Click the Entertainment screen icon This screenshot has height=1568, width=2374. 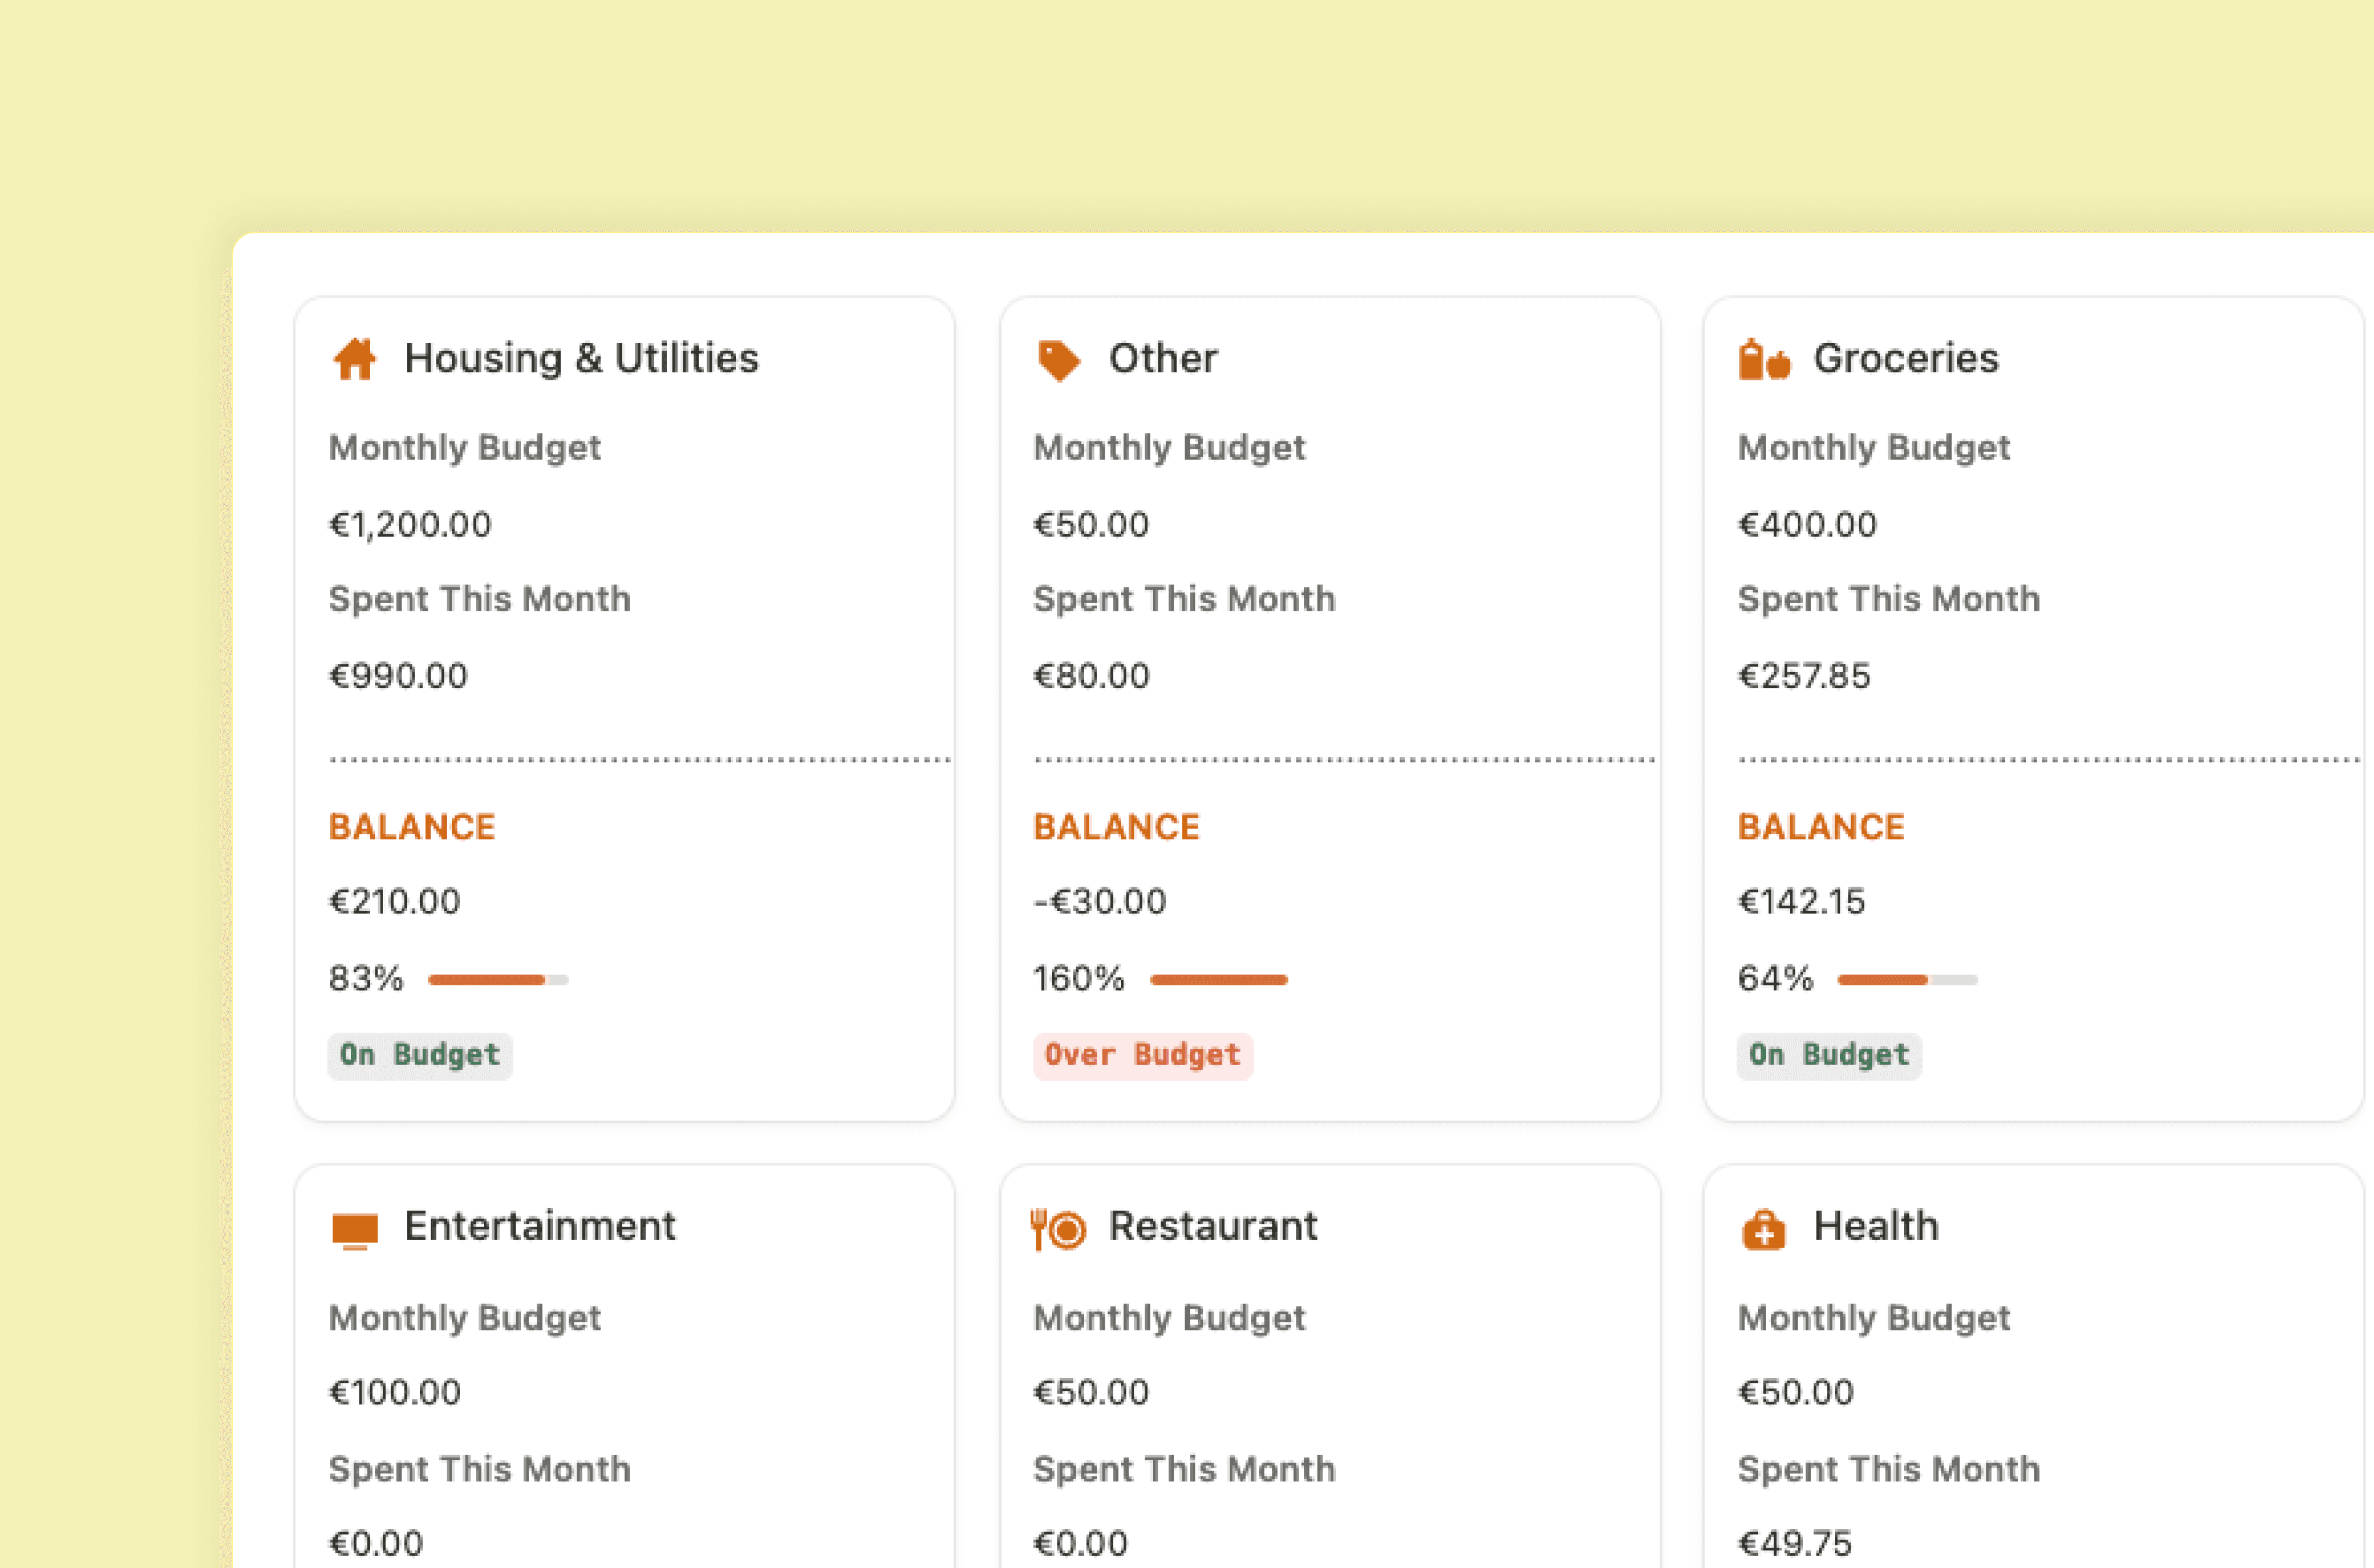pos(355,1228)
